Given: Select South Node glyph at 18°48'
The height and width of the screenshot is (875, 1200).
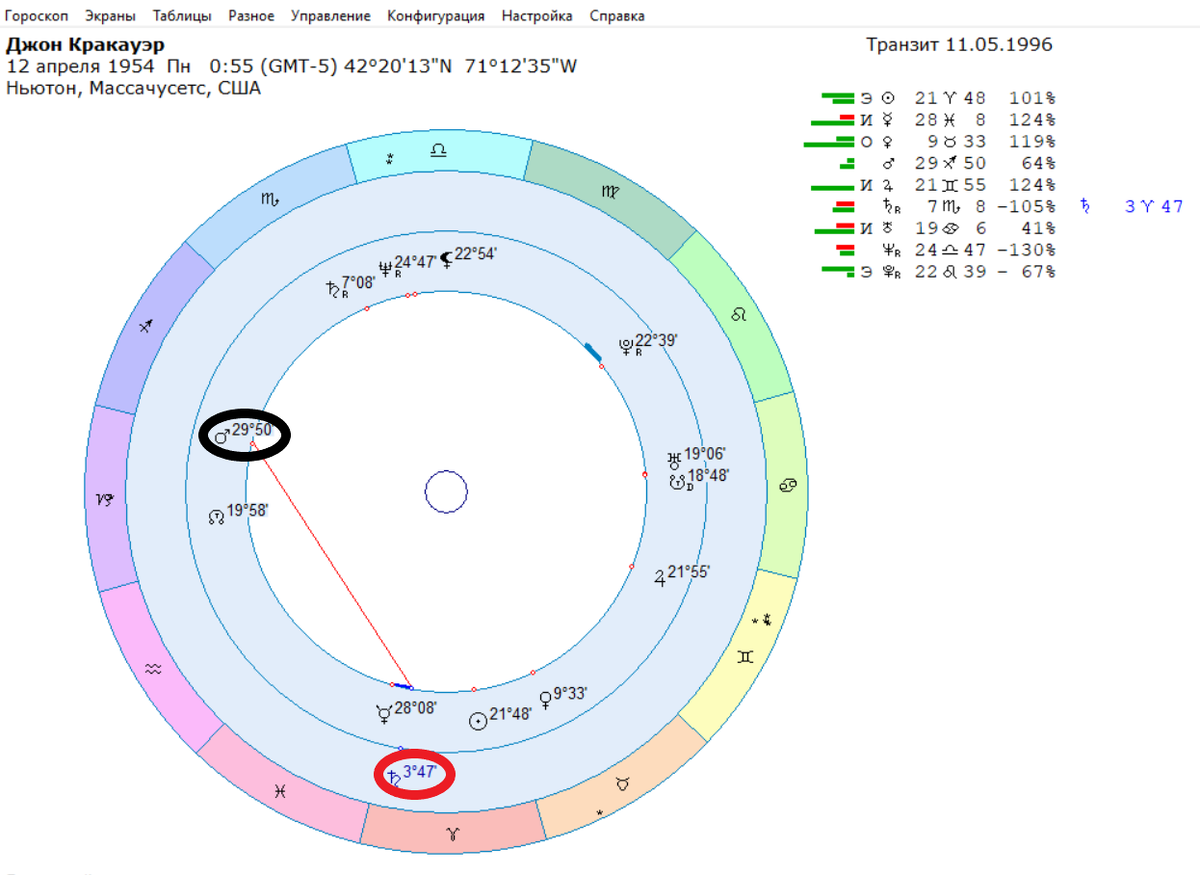Looking at the screenshot, I should point(677,482).
